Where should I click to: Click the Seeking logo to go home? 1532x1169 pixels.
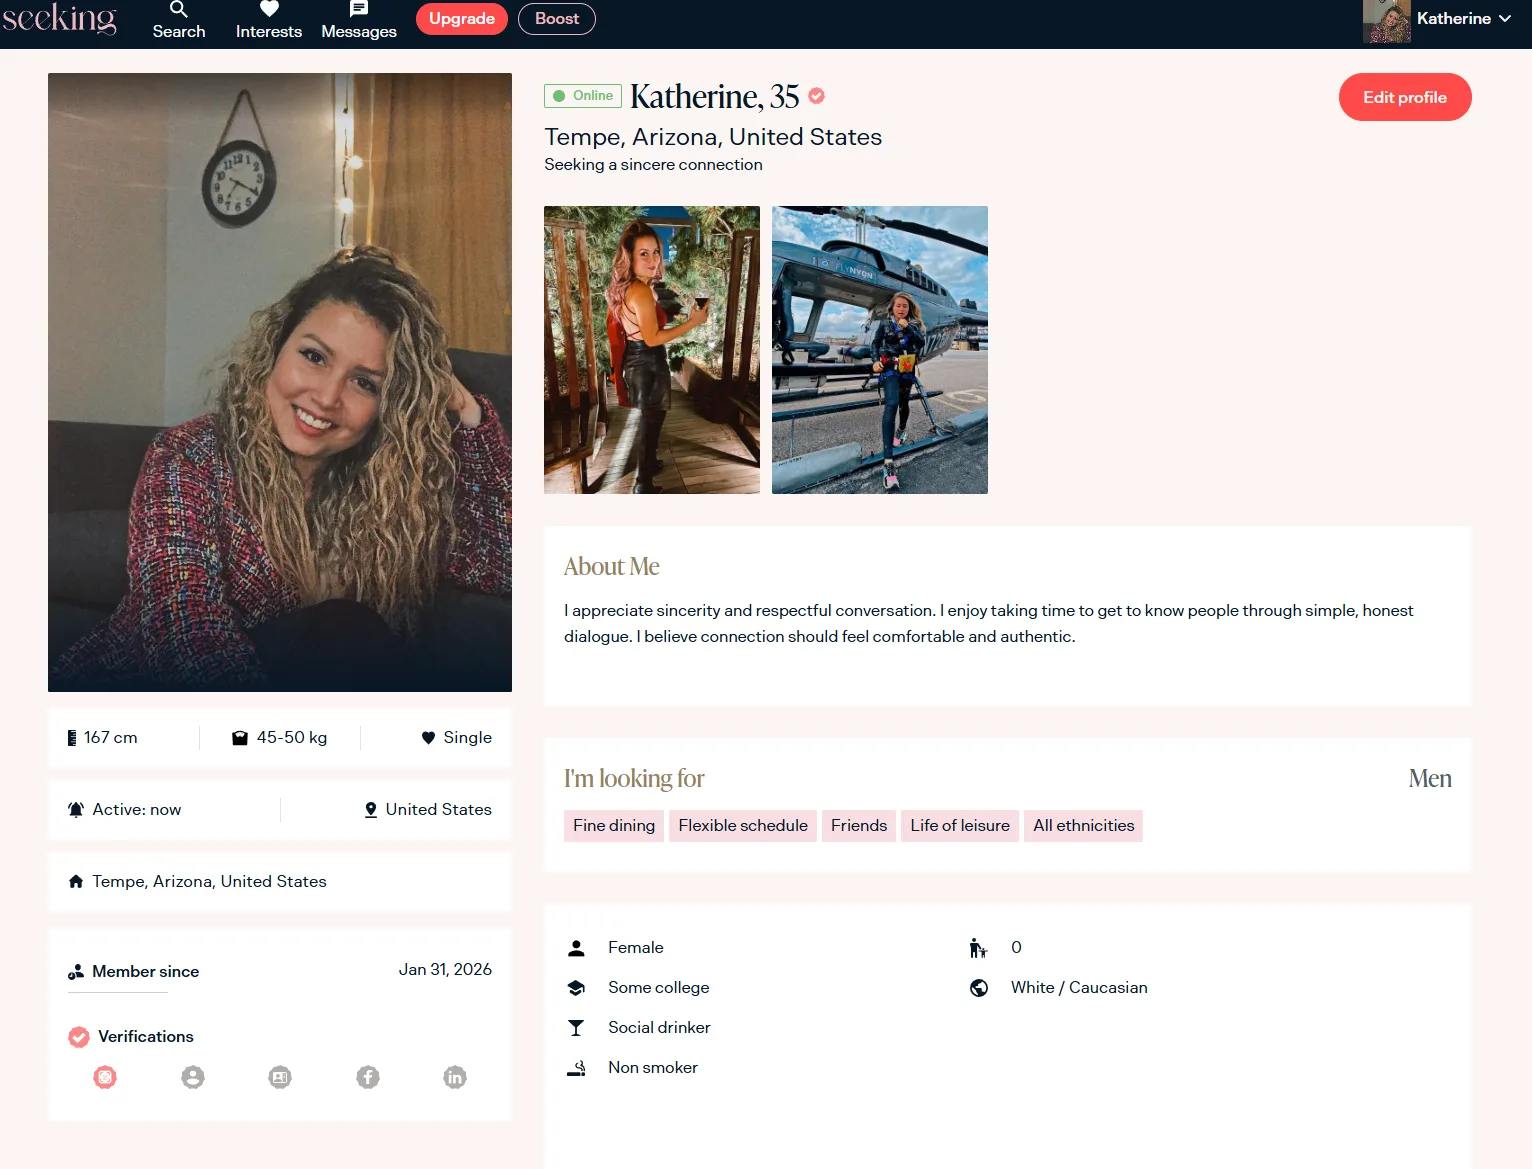pyautogui.click(x=60, y=19)
